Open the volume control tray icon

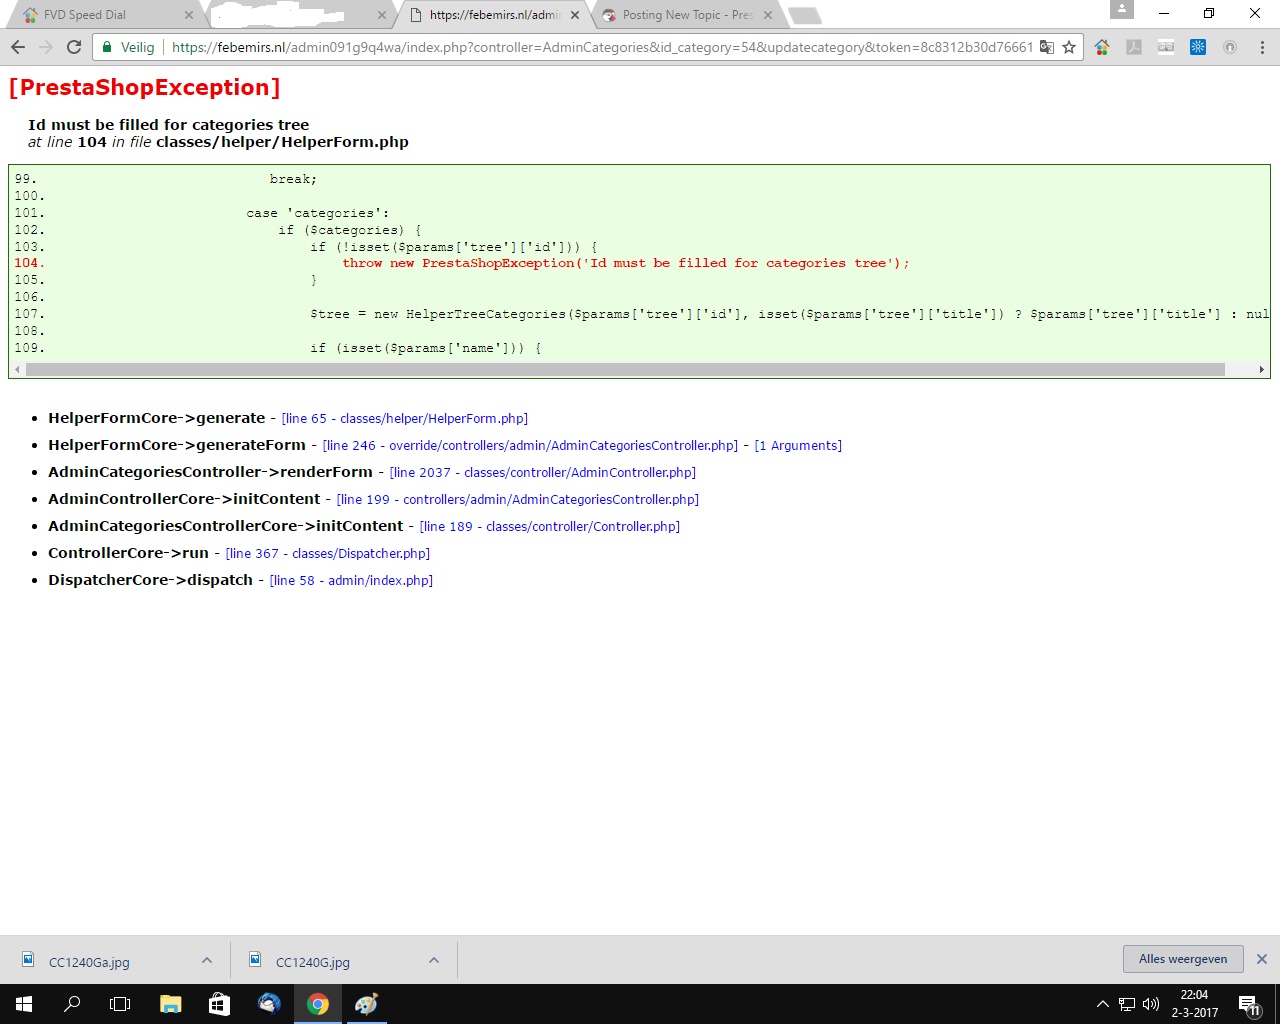click(1151, 1004)
